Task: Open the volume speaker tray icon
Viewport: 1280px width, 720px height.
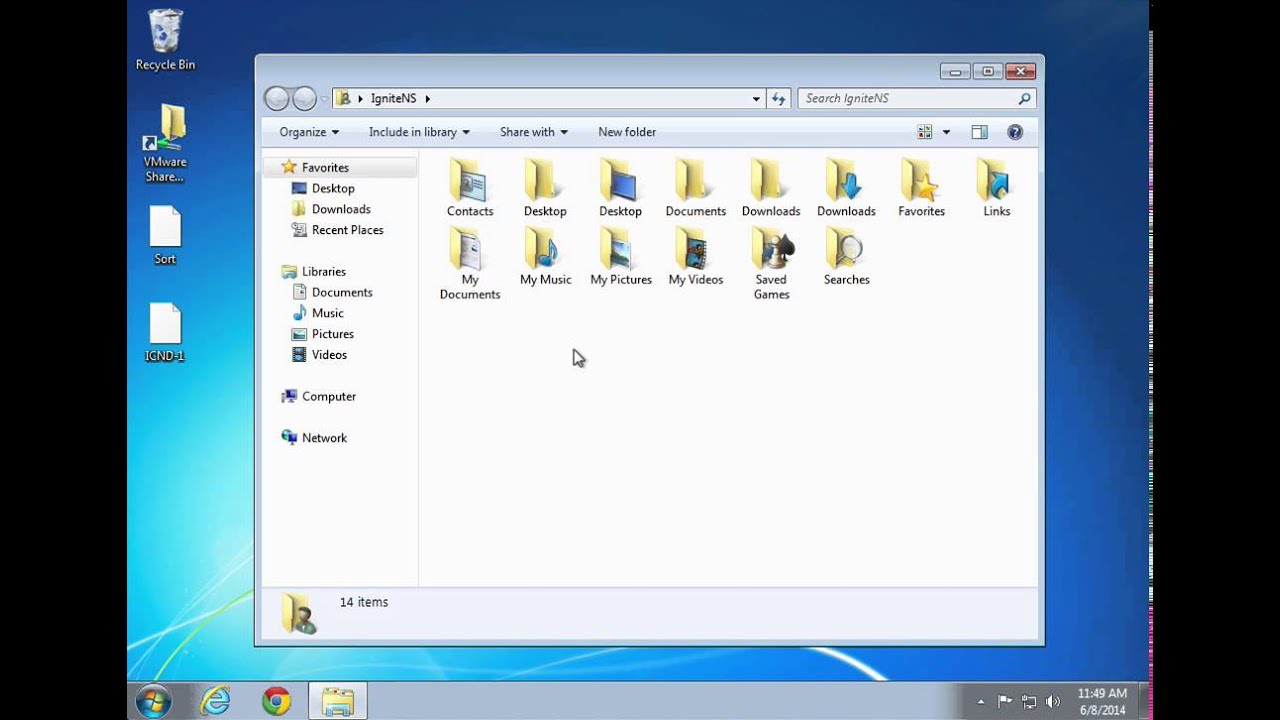Action: coord(1053,702)
